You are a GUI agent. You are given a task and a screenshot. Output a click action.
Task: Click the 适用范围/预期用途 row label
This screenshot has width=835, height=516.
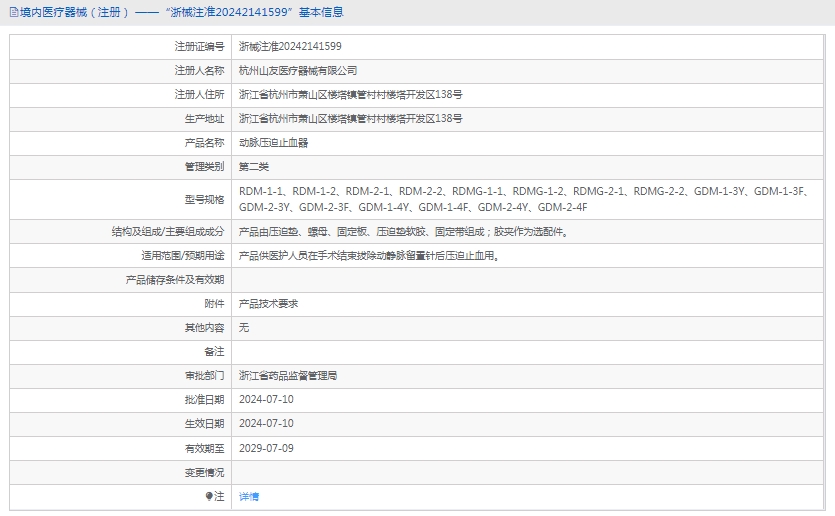(182, 255)
